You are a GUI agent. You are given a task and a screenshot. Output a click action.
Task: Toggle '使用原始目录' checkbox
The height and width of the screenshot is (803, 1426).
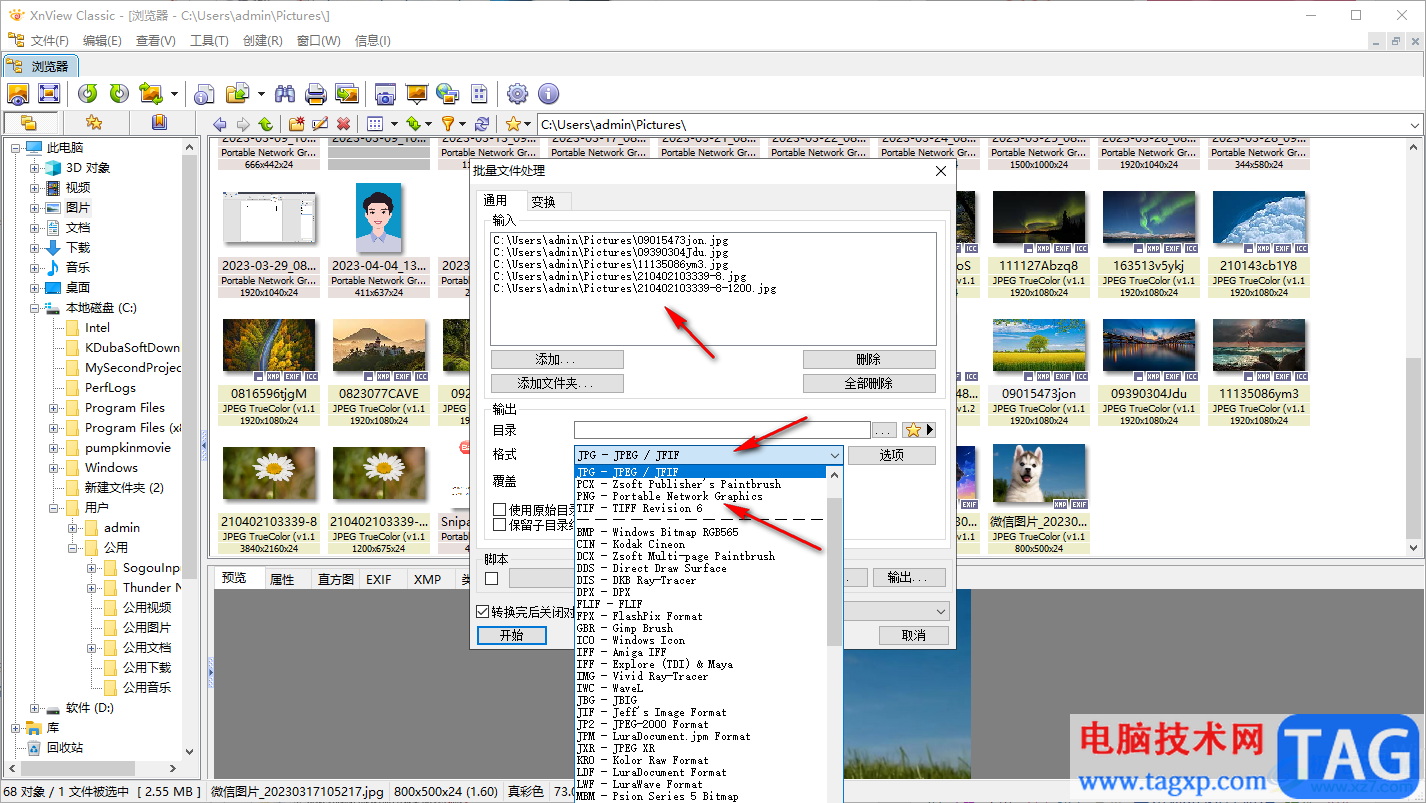tap(499, 510)
